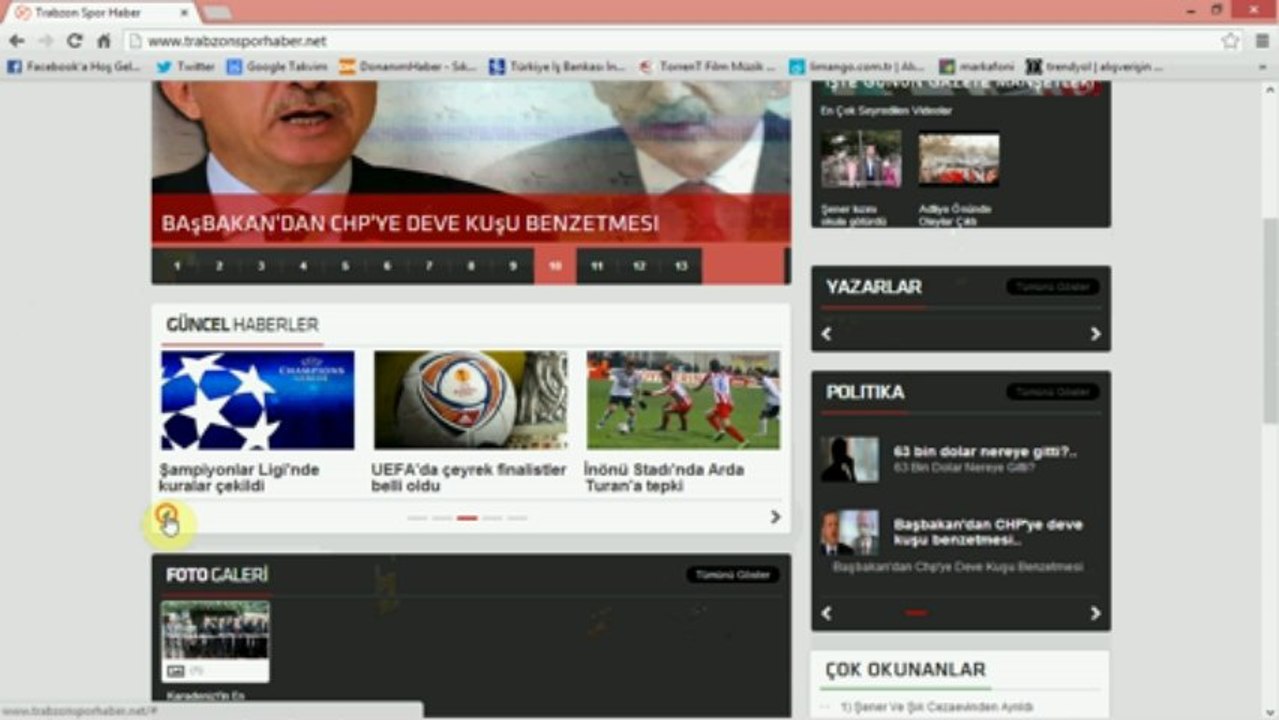1279x720 pixels.
Task: Select headline slide number 3
Action: (261, 266)
